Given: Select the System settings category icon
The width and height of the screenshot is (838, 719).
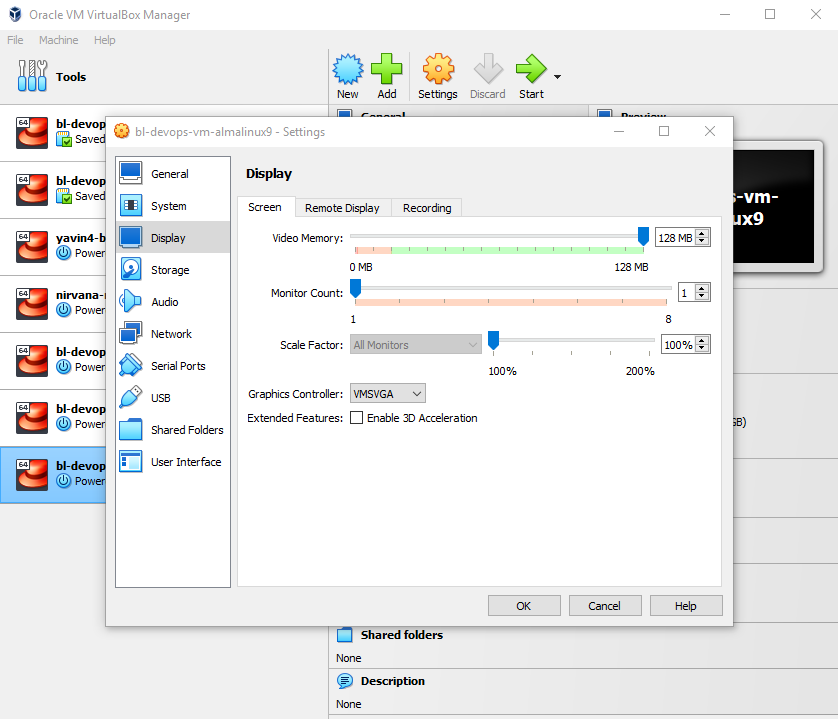Looking at the screenshot, I should pos(131,205).
